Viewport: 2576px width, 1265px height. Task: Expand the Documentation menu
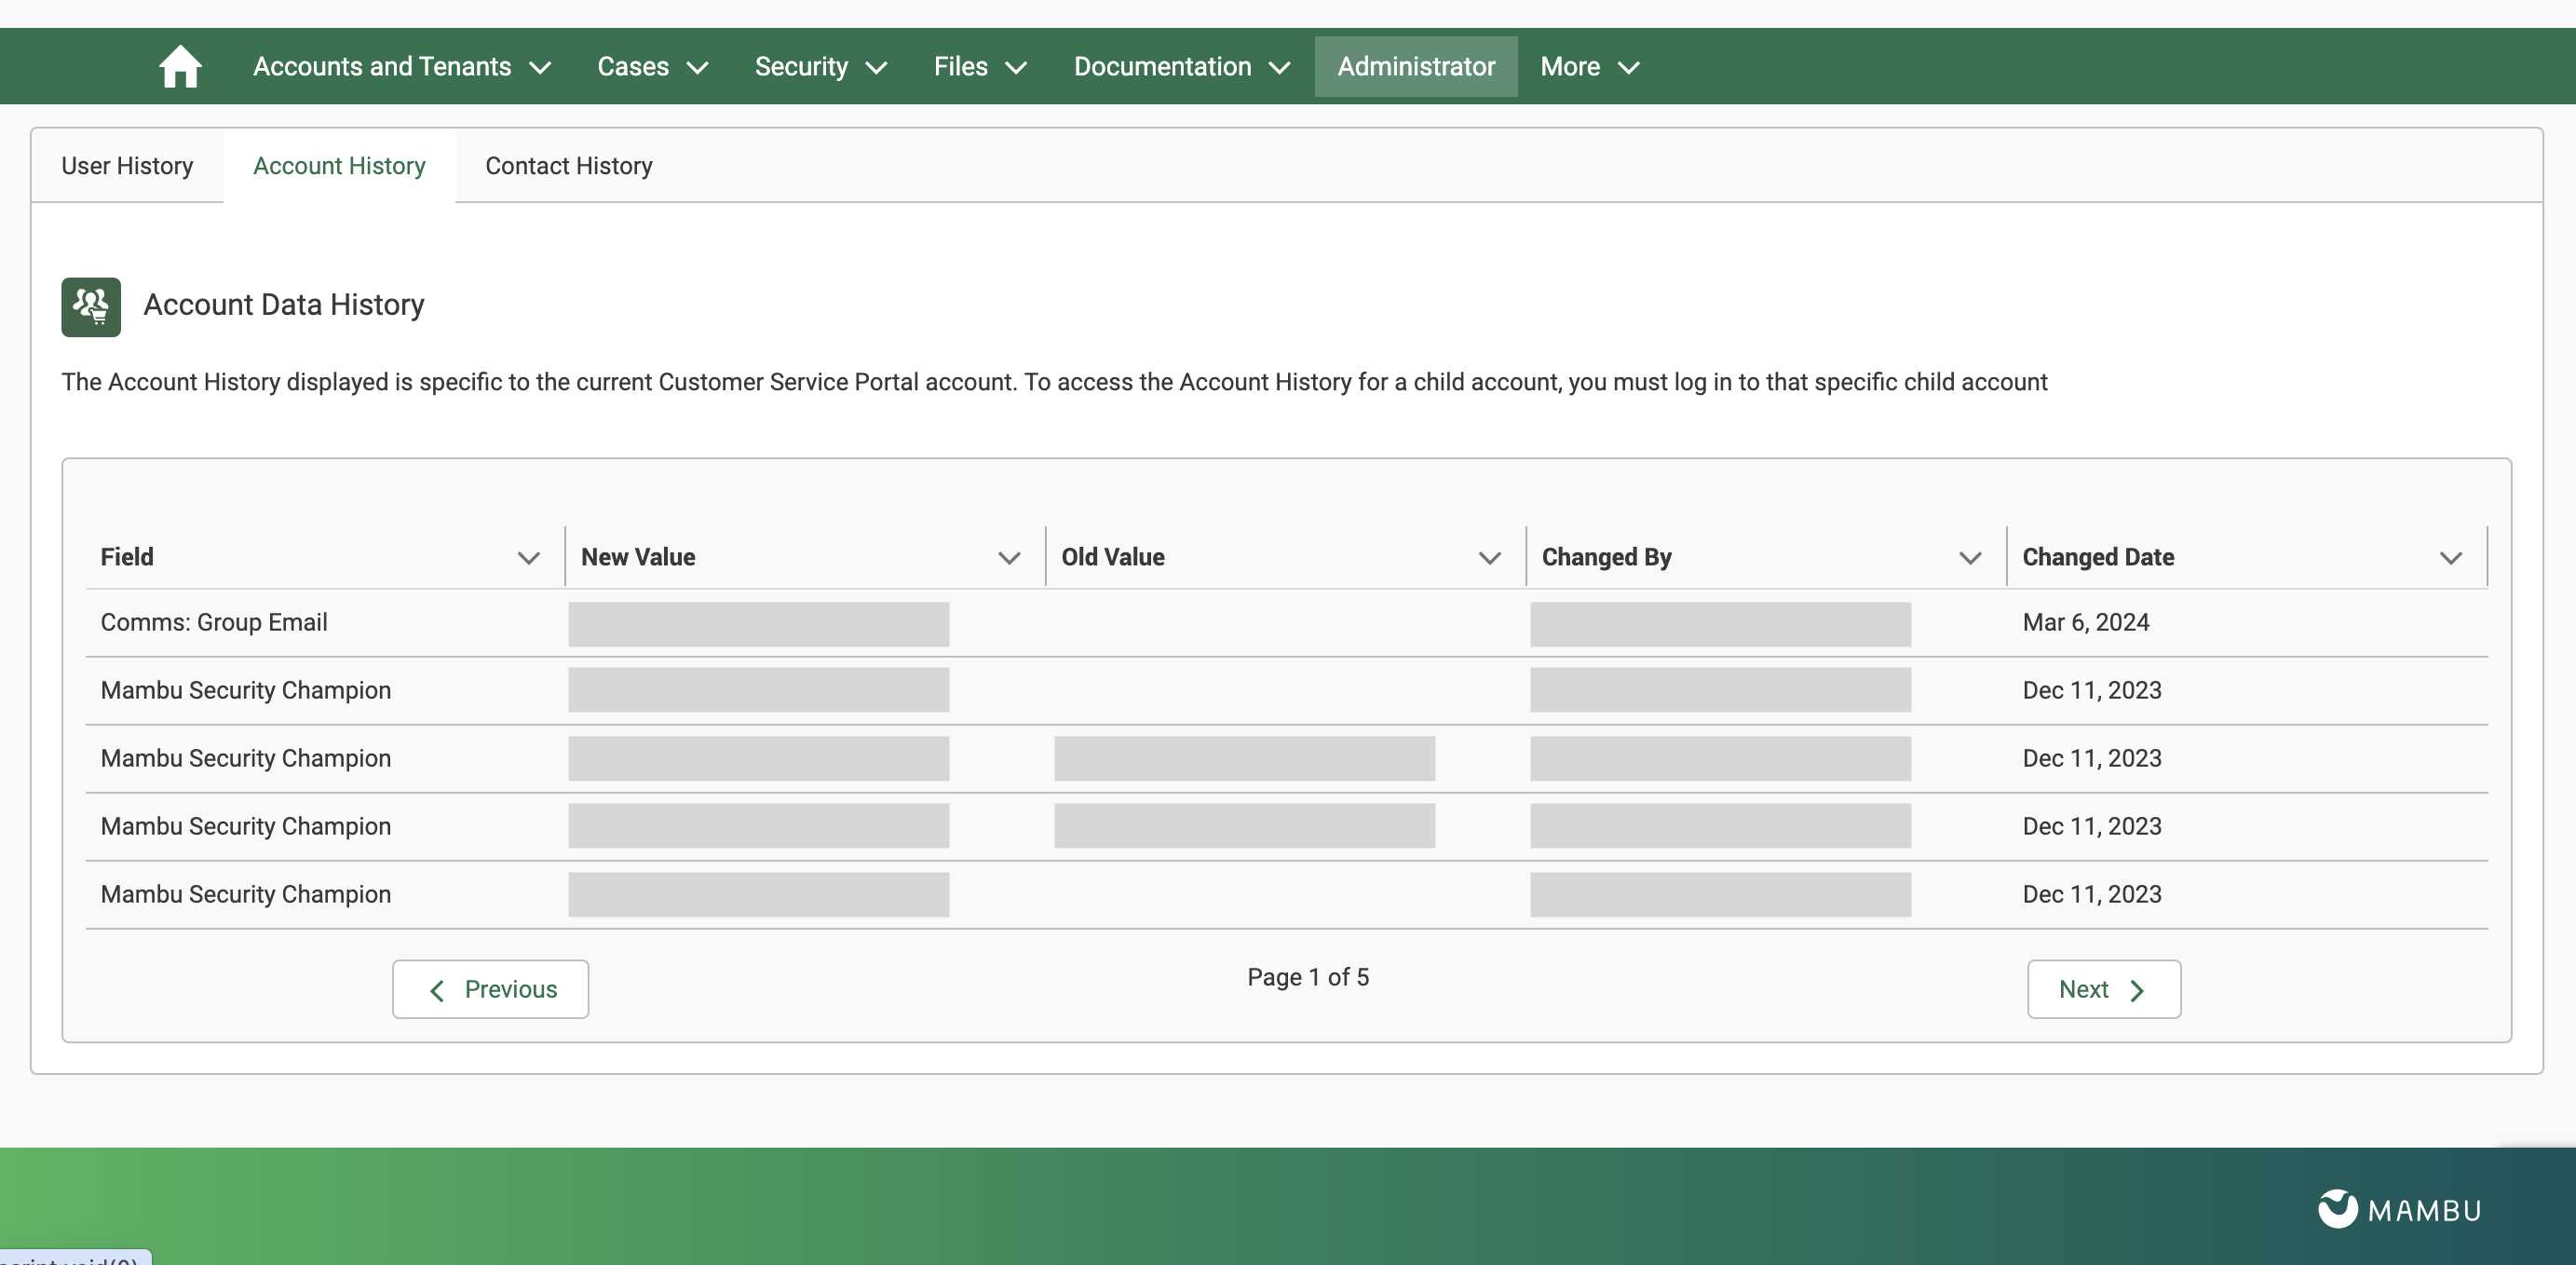click(1181, 67)
